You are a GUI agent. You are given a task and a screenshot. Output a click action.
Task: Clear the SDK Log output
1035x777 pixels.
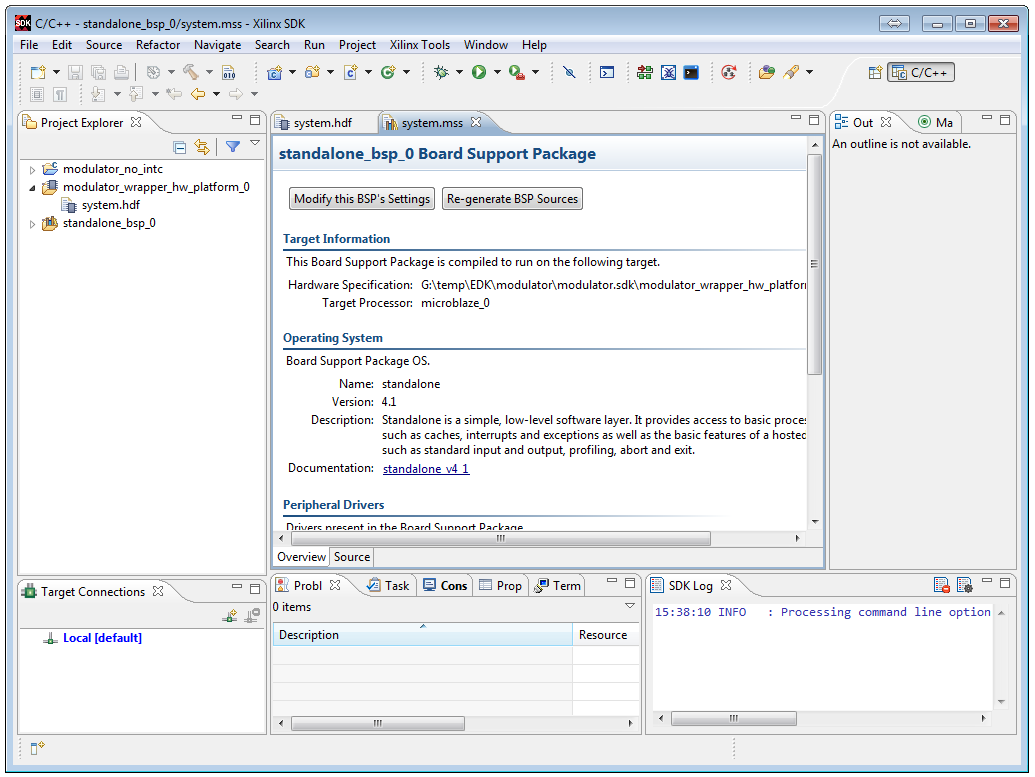coord(942,585)
